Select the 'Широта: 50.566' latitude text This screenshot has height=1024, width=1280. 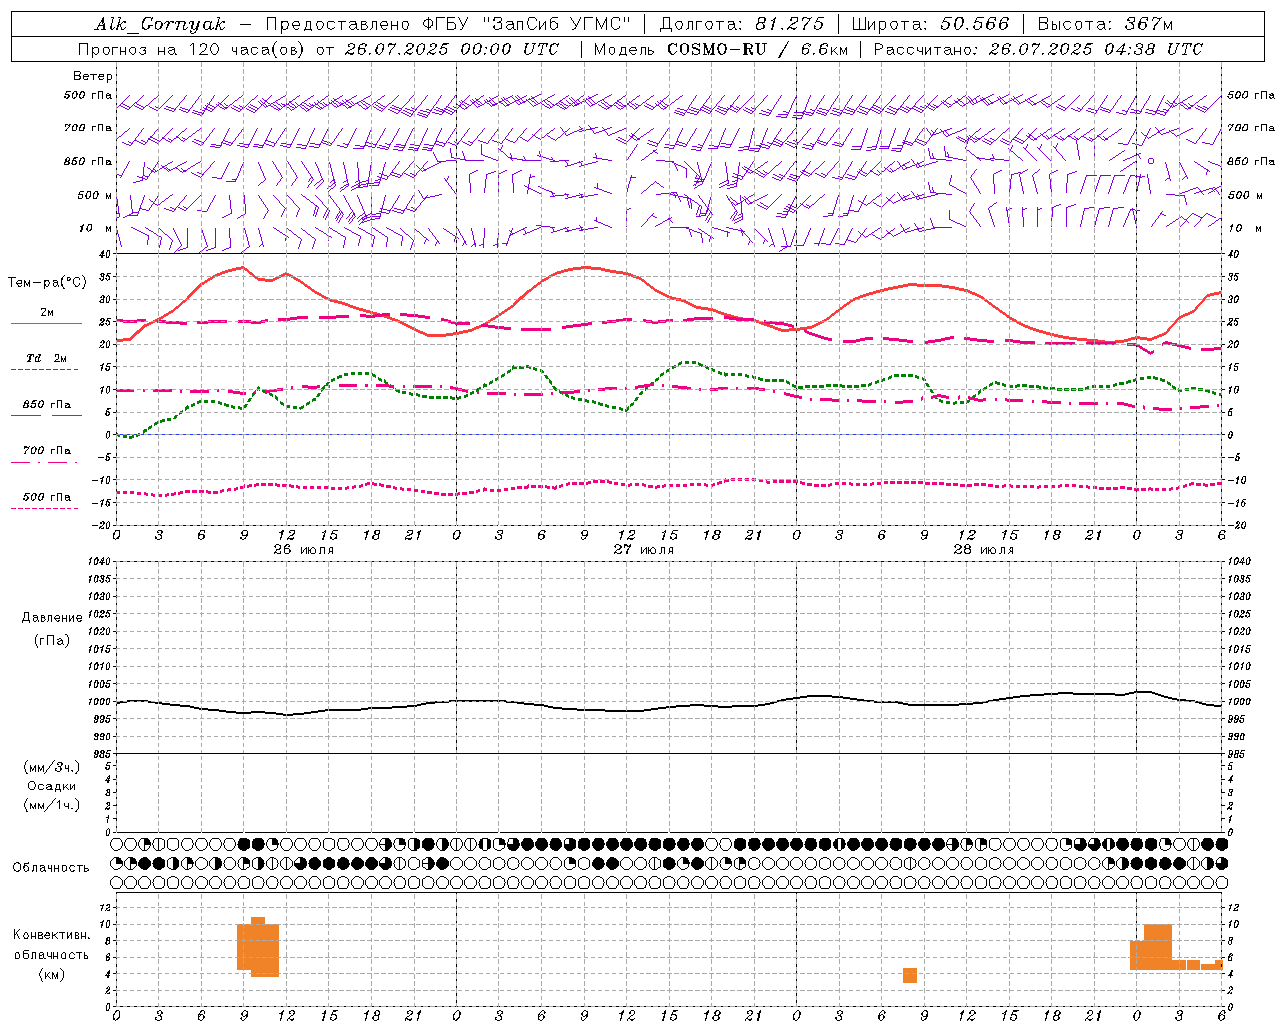[x=930, y=24]
